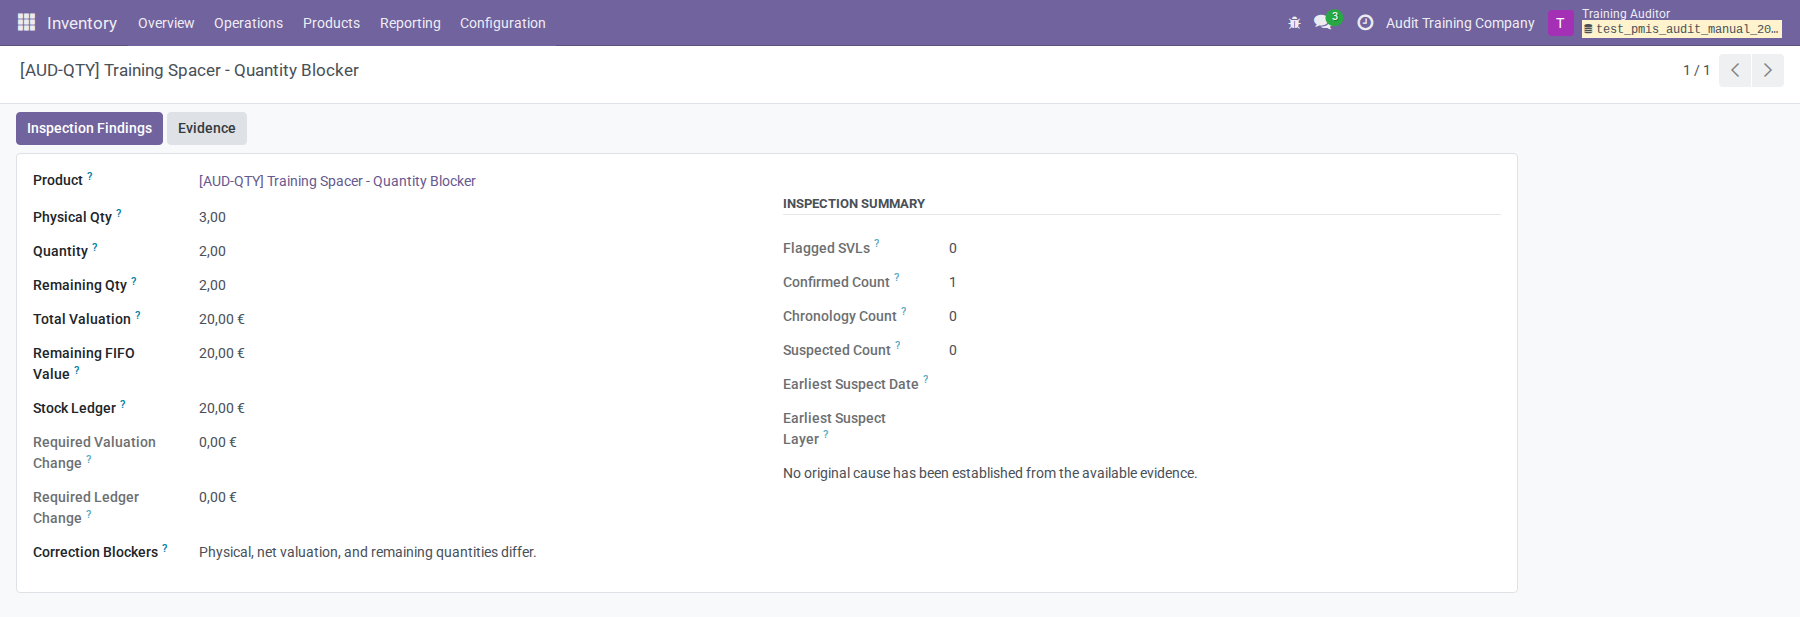Screen dimensions: 1800x617
Task: Click the Confirmed Count value 1
Action: [x=953, y=282]
